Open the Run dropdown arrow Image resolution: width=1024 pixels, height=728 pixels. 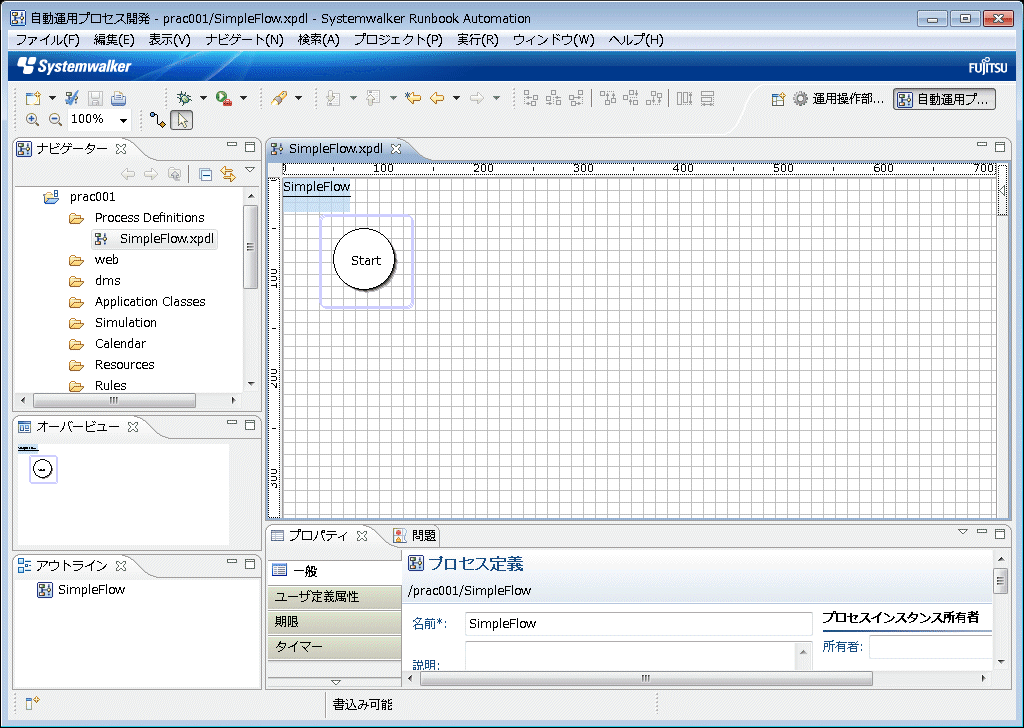tap(244, 99)
